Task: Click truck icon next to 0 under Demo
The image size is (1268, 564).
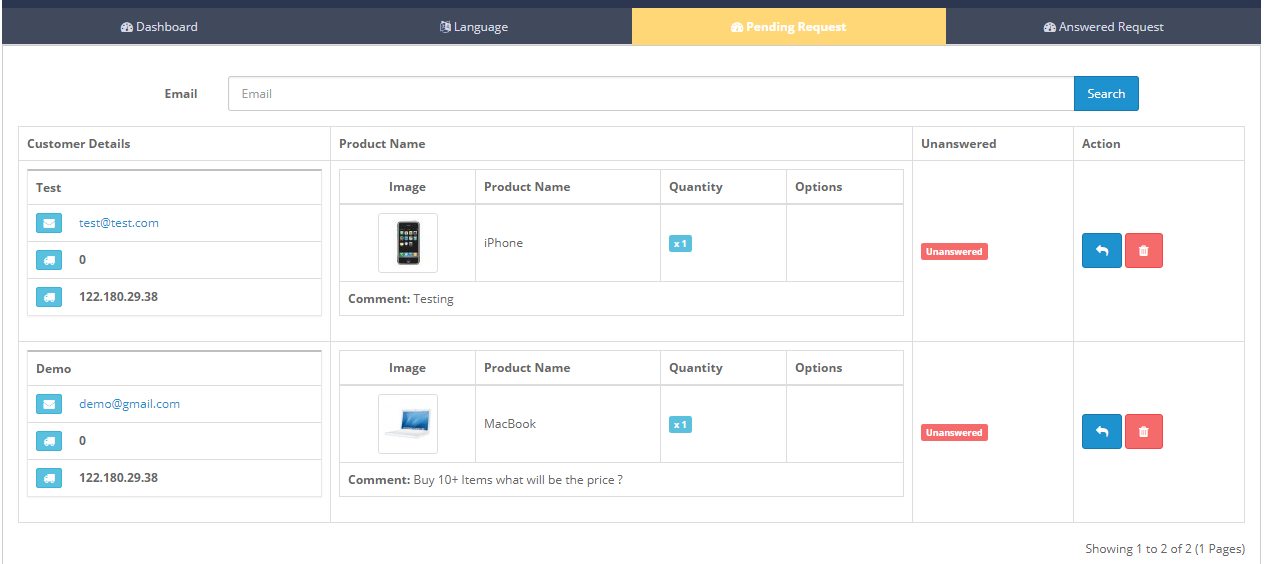Action: [x=49, y=441]
